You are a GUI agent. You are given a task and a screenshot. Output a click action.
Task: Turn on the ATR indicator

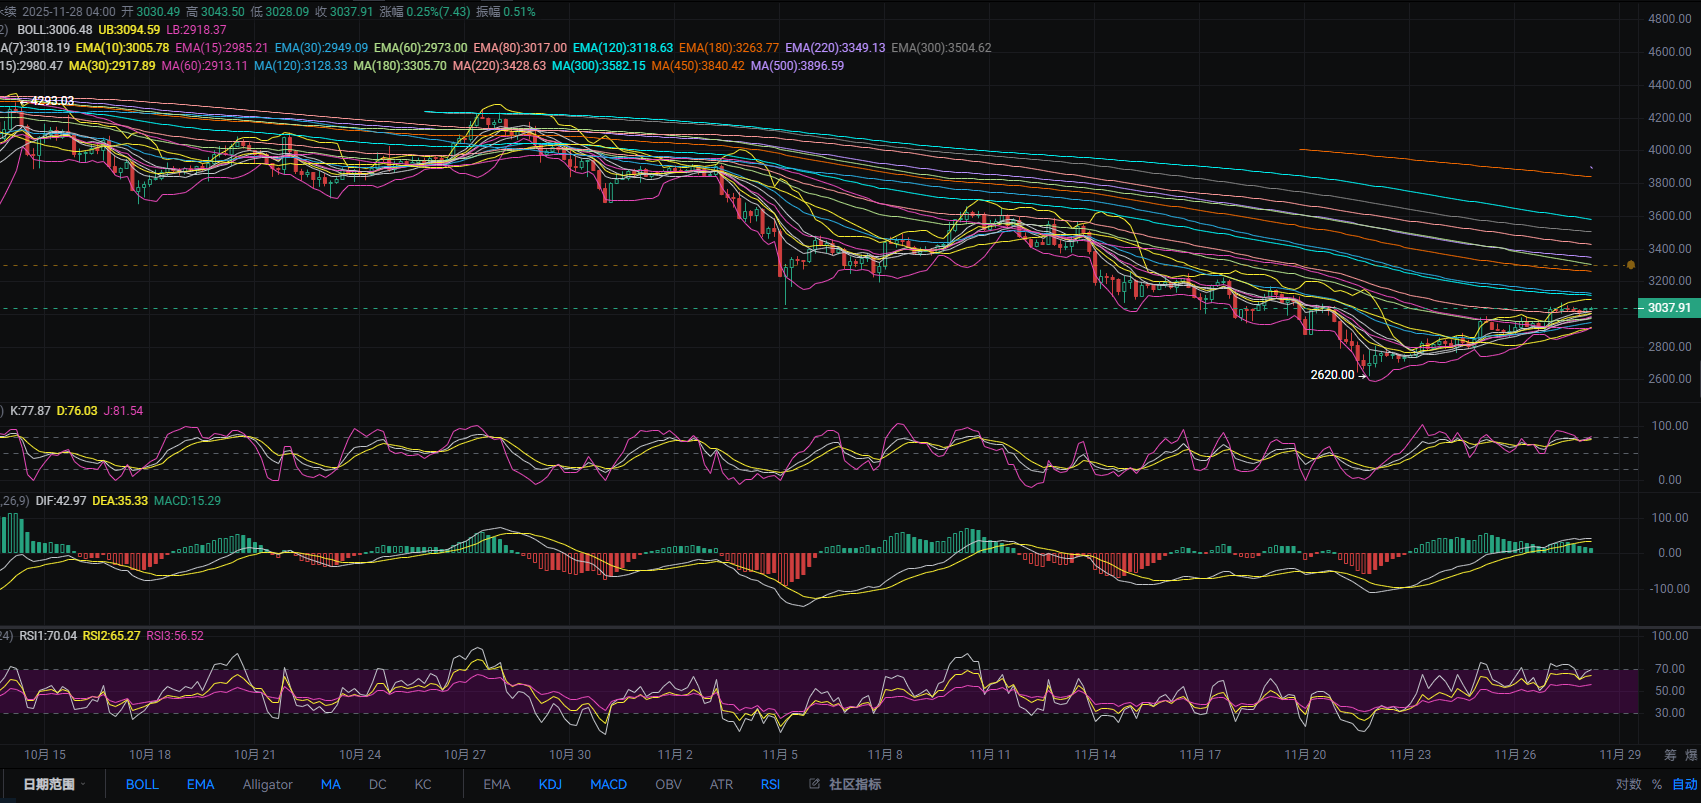coord(721,784)
